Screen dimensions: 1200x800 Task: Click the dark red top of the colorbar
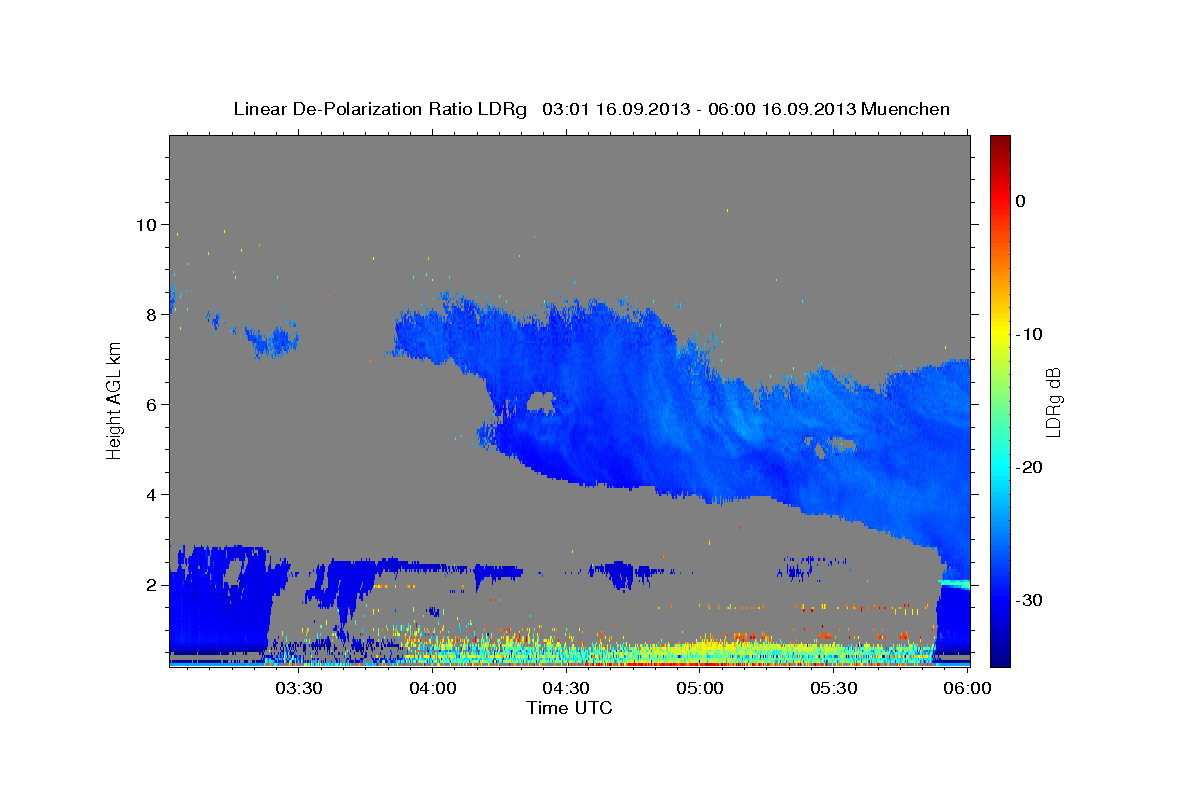[x=1000, y=145]
